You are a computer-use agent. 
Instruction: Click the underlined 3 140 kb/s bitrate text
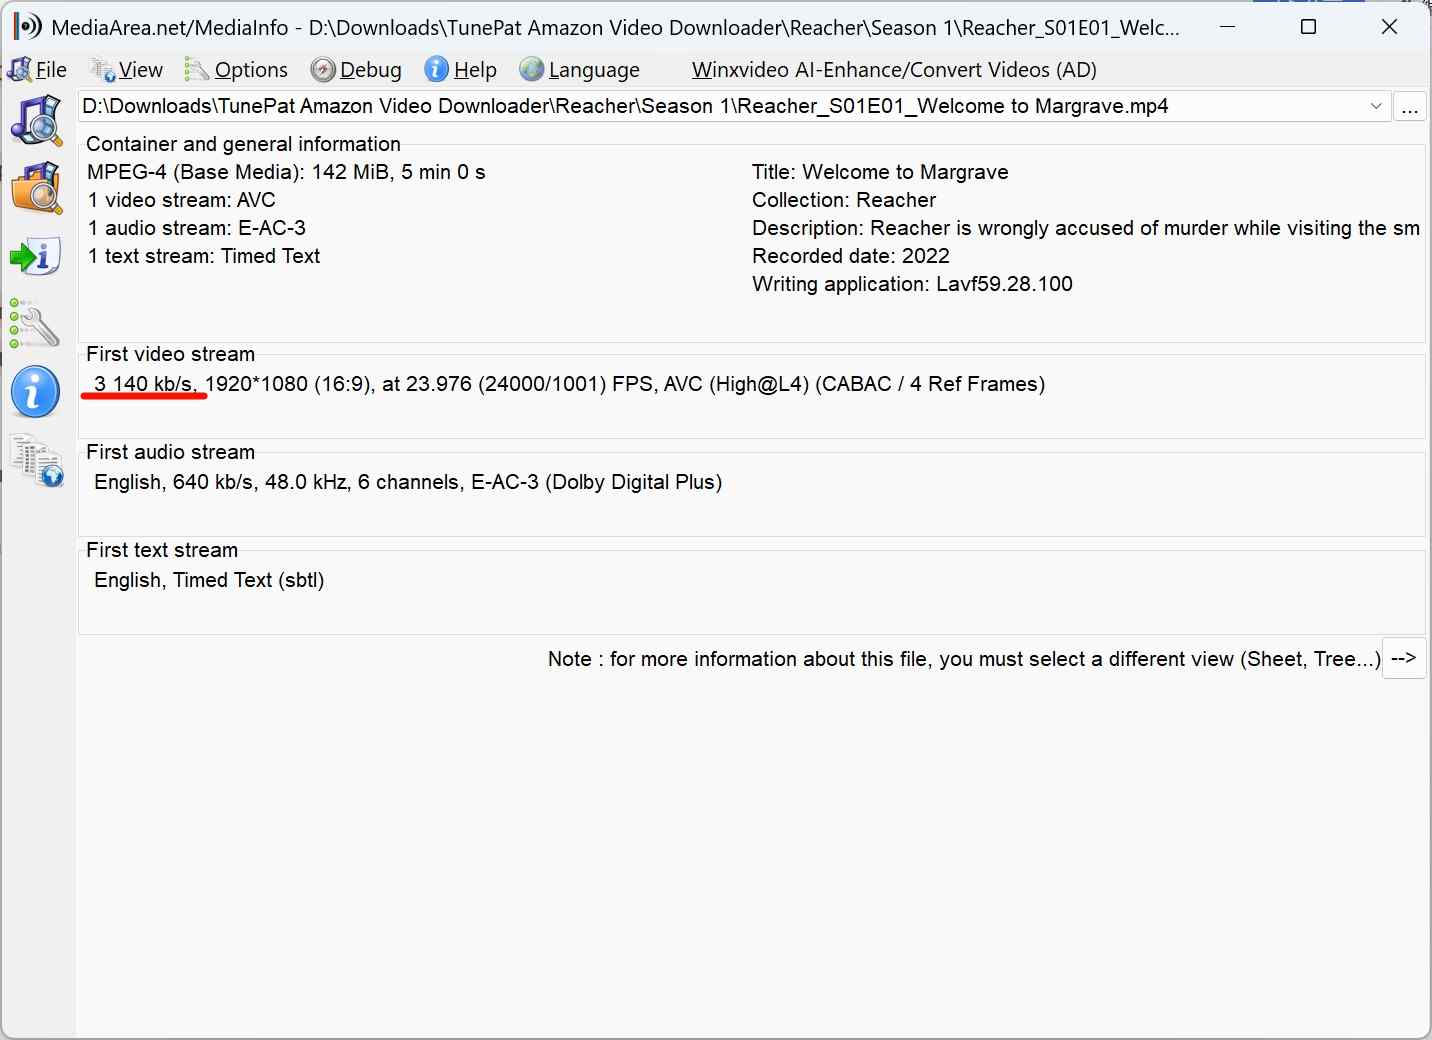pyautogui.click(x=143, y=384)
